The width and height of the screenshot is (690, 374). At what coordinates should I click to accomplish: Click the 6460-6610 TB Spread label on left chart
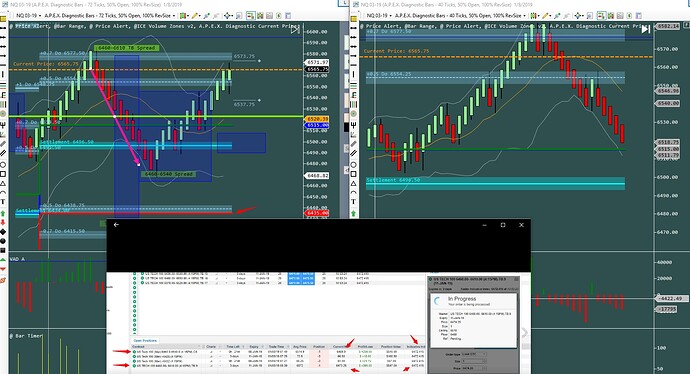126,48
